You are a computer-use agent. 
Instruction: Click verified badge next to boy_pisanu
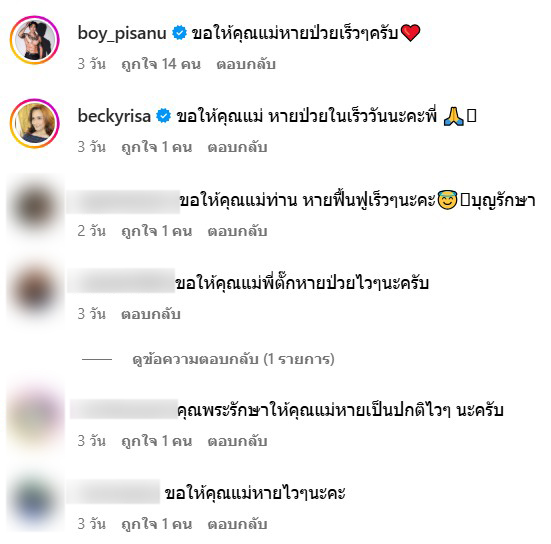click(179, 33)
